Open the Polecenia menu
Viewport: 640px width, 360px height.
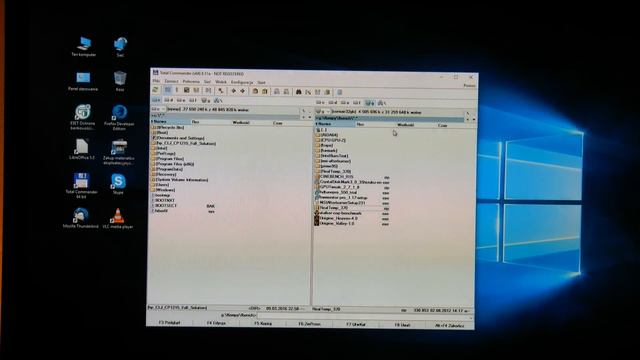click(191, 82)
